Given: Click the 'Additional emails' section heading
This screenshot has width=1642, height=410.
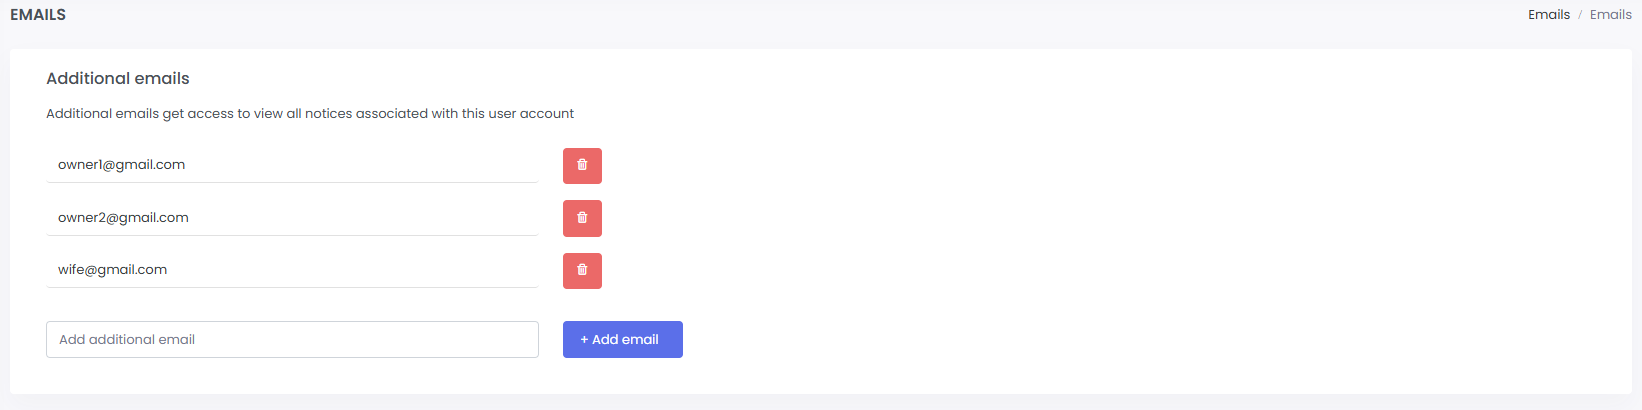Looking at the screenshot, I should (118, 78).
